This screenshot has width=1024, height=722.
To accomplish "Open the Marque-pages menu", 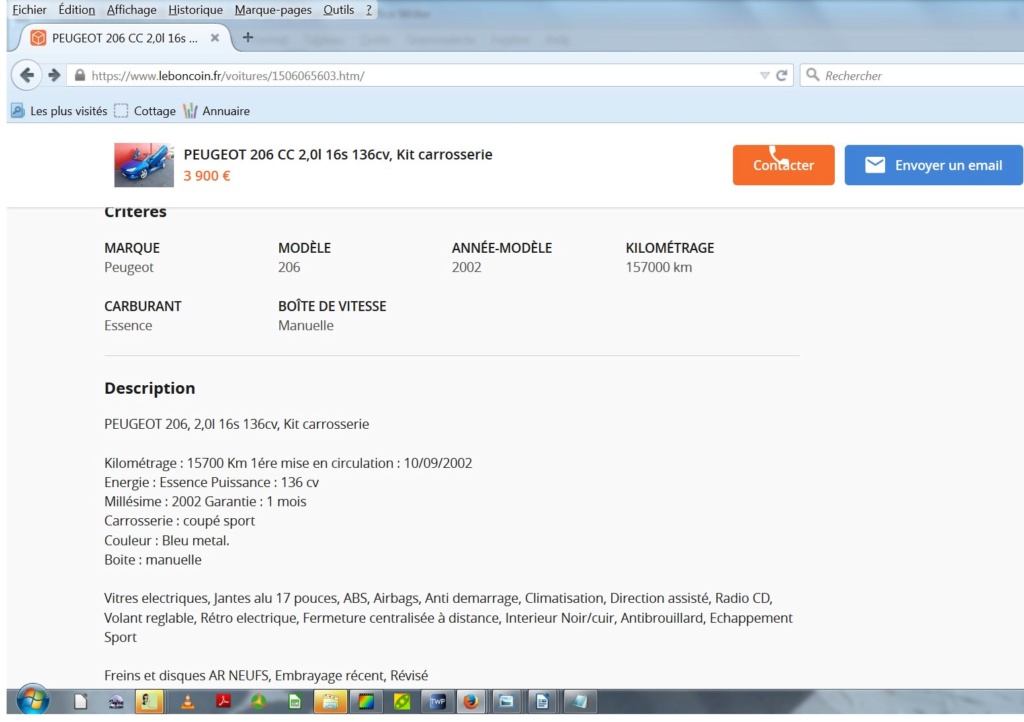I will (x=273, y=10).
